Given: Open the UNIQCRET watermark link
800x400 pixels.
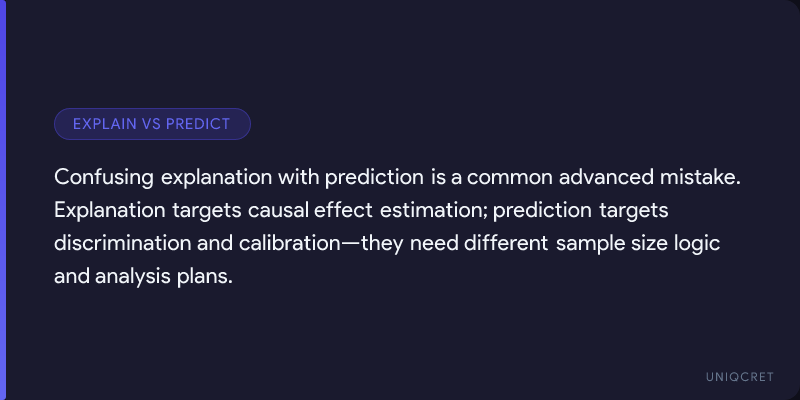Looking at the screenshot, I should 737,374.
